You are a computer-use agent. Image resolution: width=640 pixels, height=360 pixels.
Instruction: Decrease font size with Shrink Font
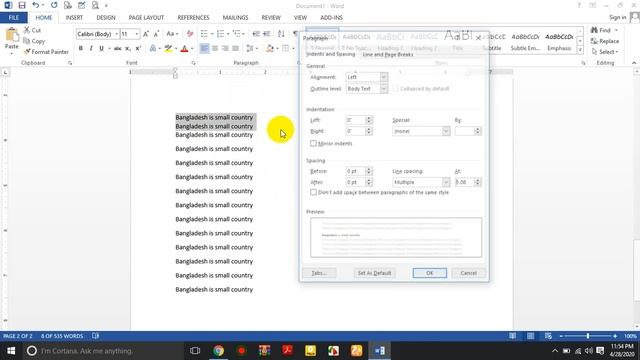click(156, 34)
